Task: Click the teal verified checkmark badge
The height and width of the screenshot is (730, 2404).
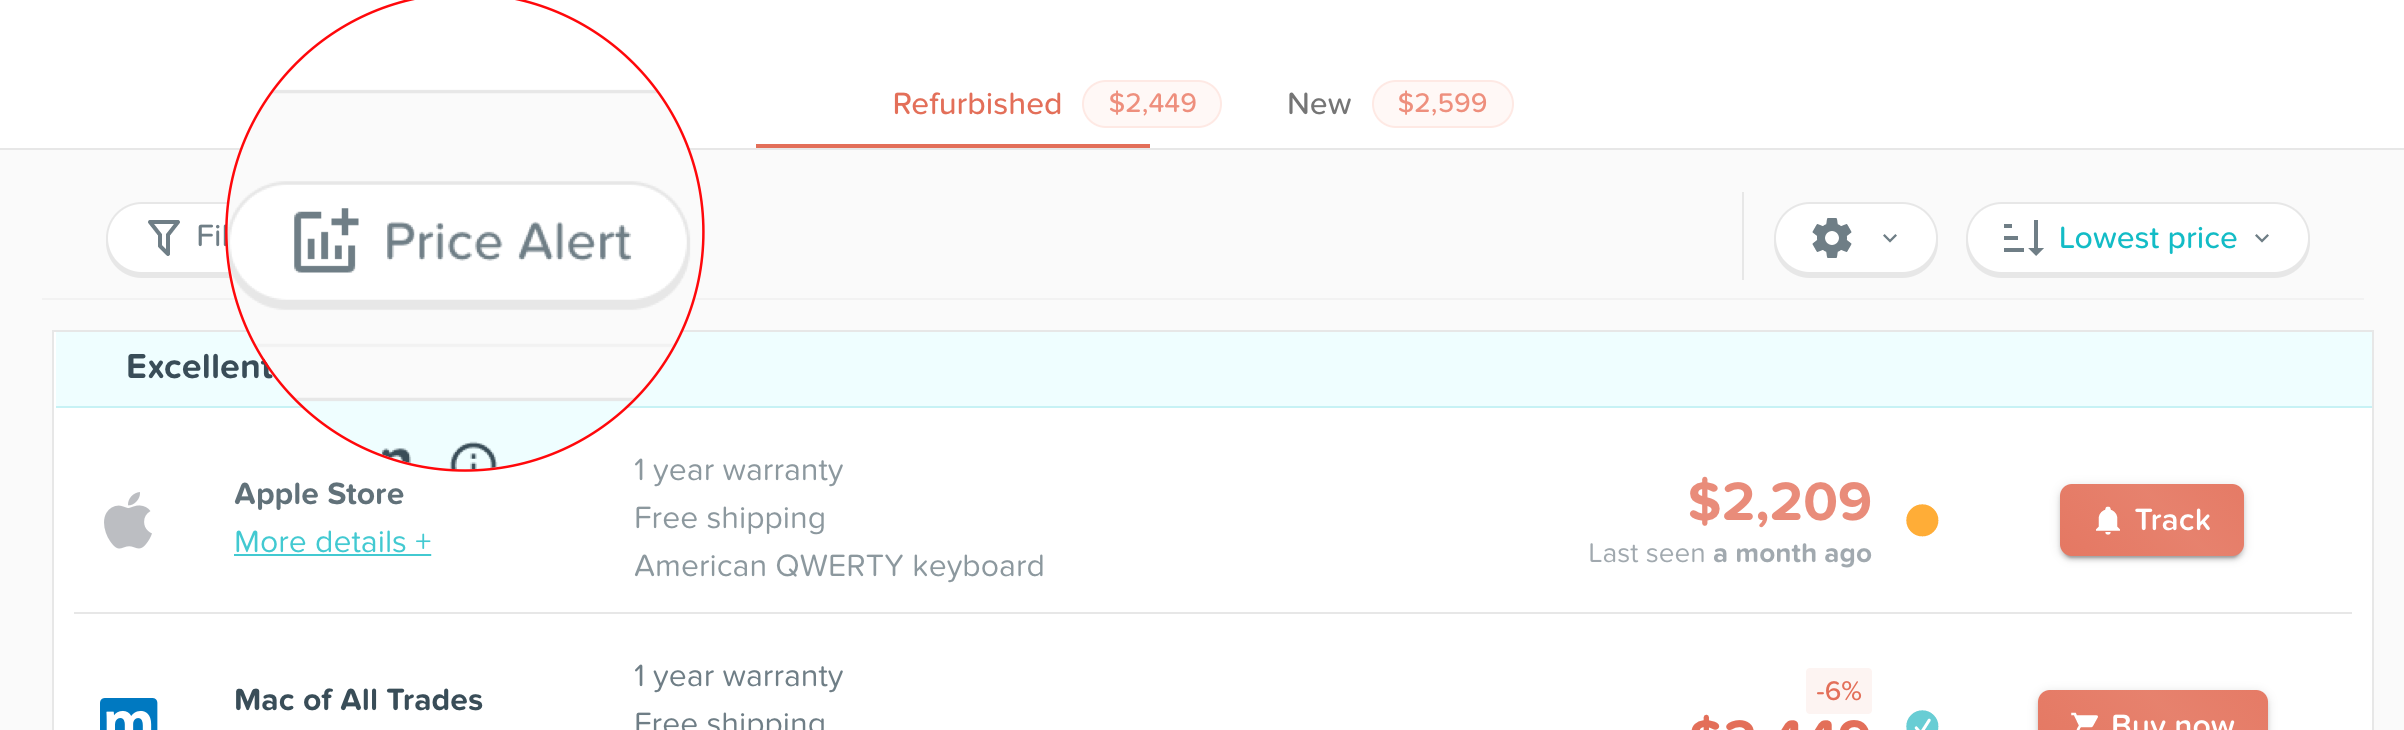Action: point(1921,721)
